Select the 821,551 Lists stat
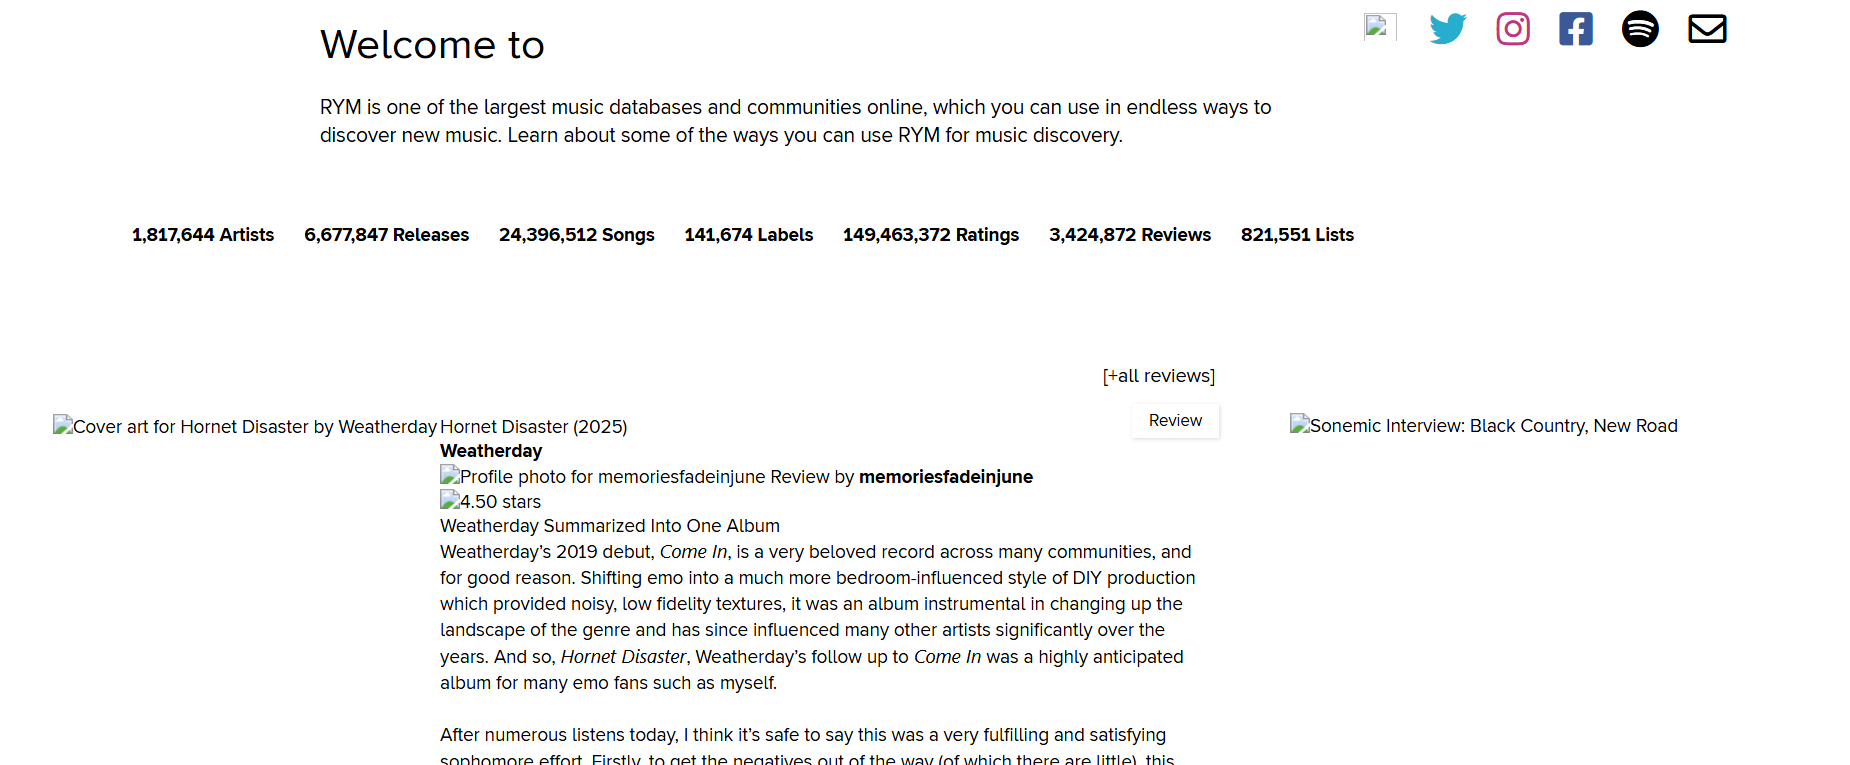This screenshot has height=765, width=1850. (1297, 235)
